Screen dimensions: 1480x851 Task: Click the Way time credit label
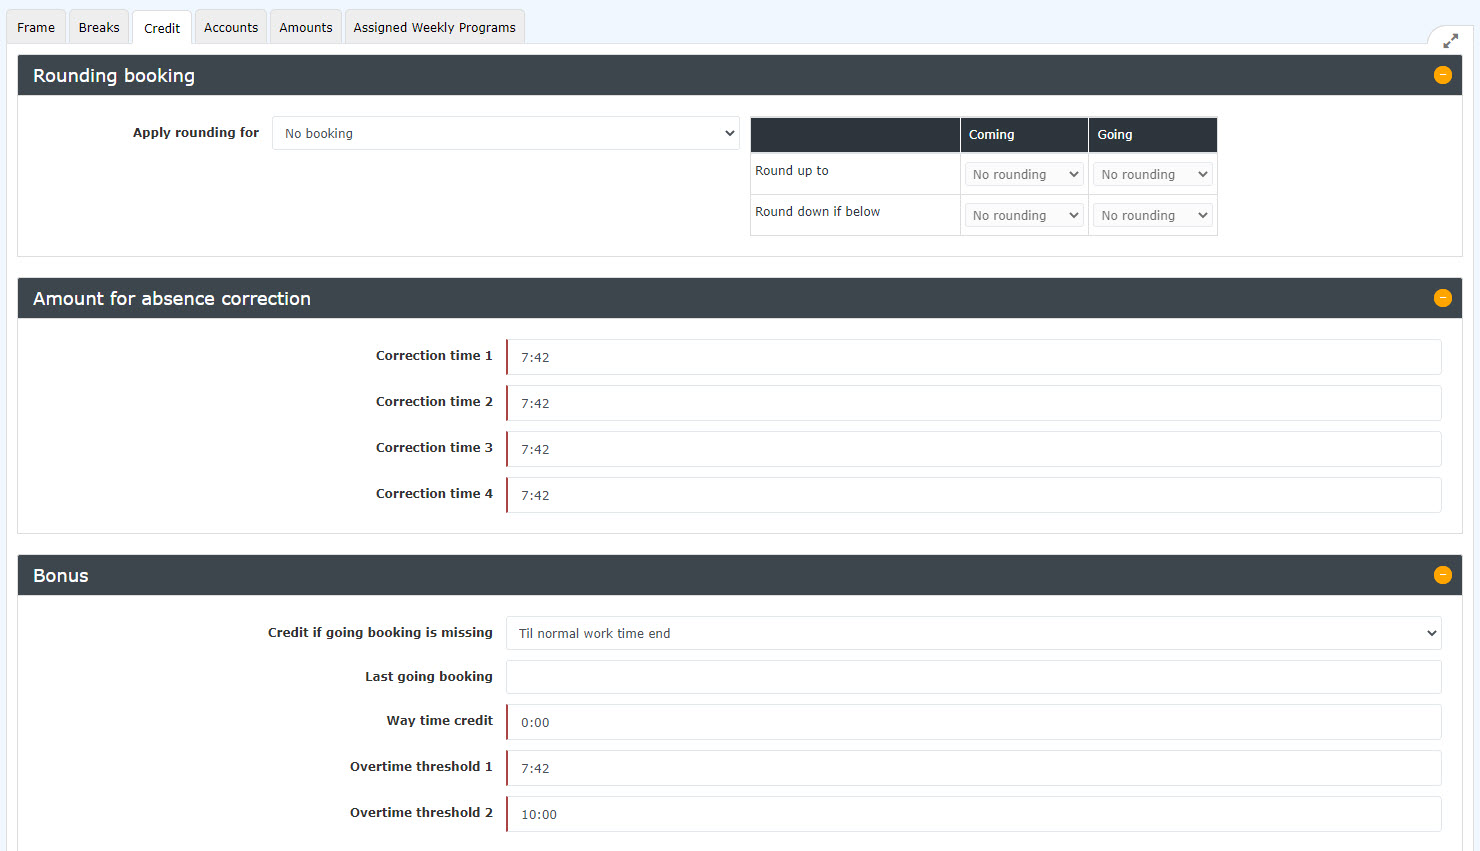(440, 721)
